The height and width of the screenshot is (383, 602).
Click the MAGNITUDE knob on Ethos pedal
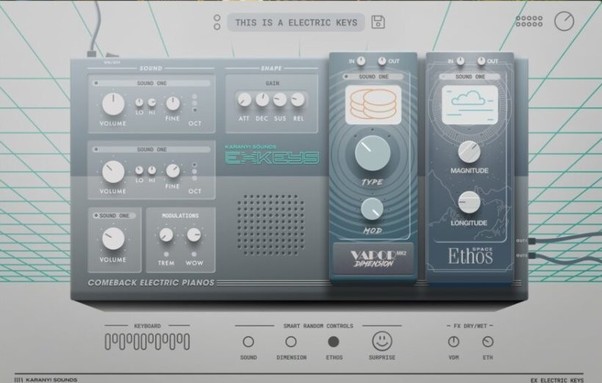[469, 152]
